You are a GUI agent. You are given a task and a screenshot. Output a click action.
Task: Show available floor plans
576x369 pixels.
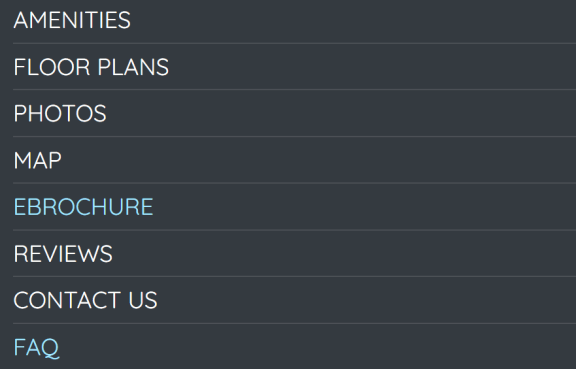tap(91, 67)
